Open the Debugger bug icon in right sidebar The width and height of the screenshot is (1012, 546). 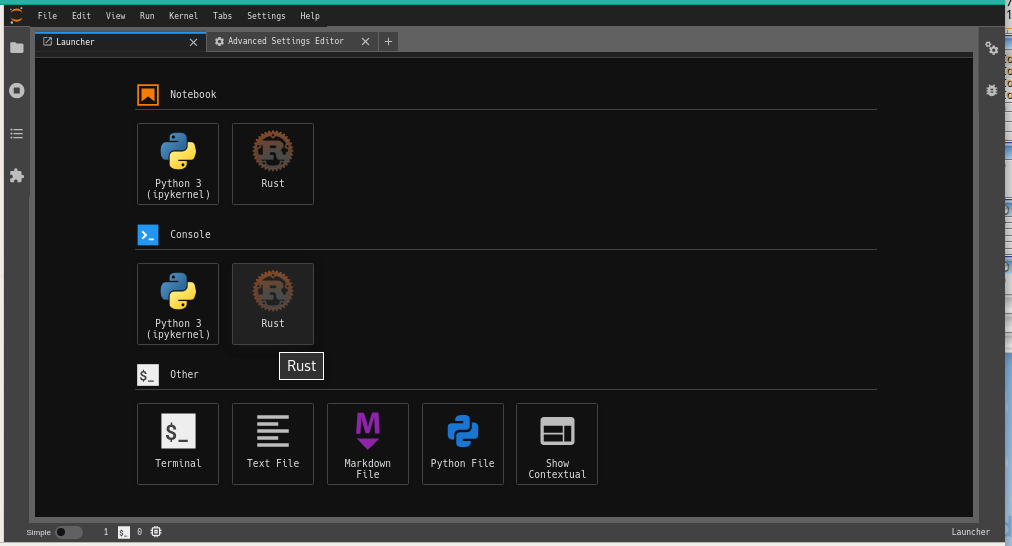pos(991,90)
